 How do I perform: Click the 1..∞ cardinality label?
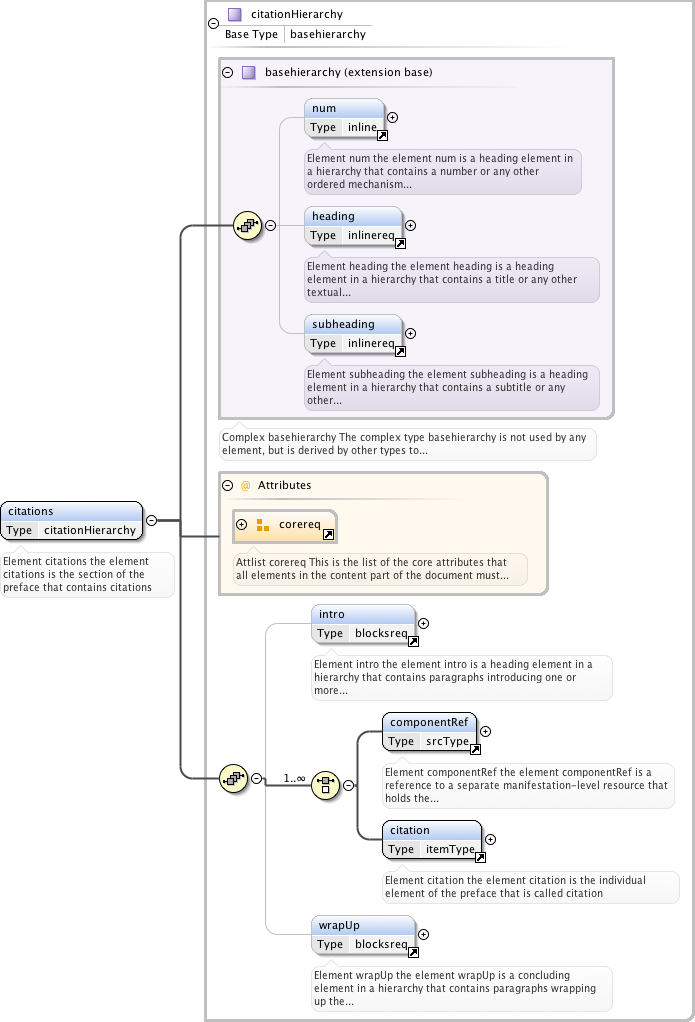(294, 778)
